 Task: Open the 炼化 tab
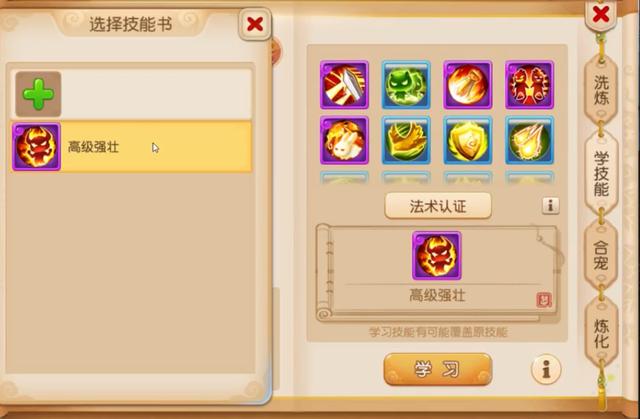(x=601, y=333)
